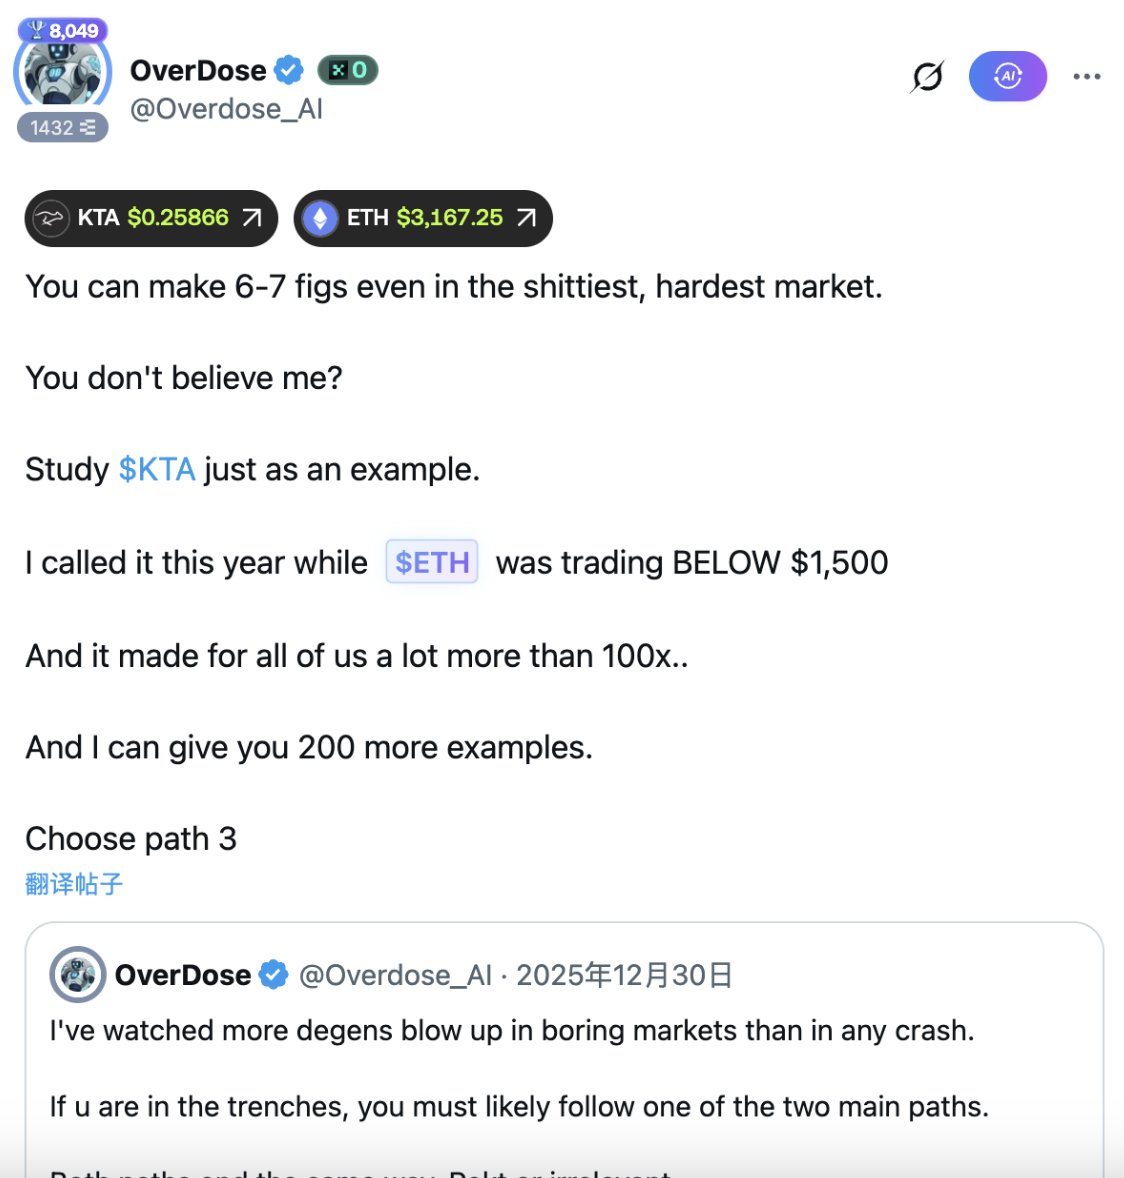1124x1178 pixels.
Task: Click the KTA token logo icon
Action: click(x=50, y=218)
